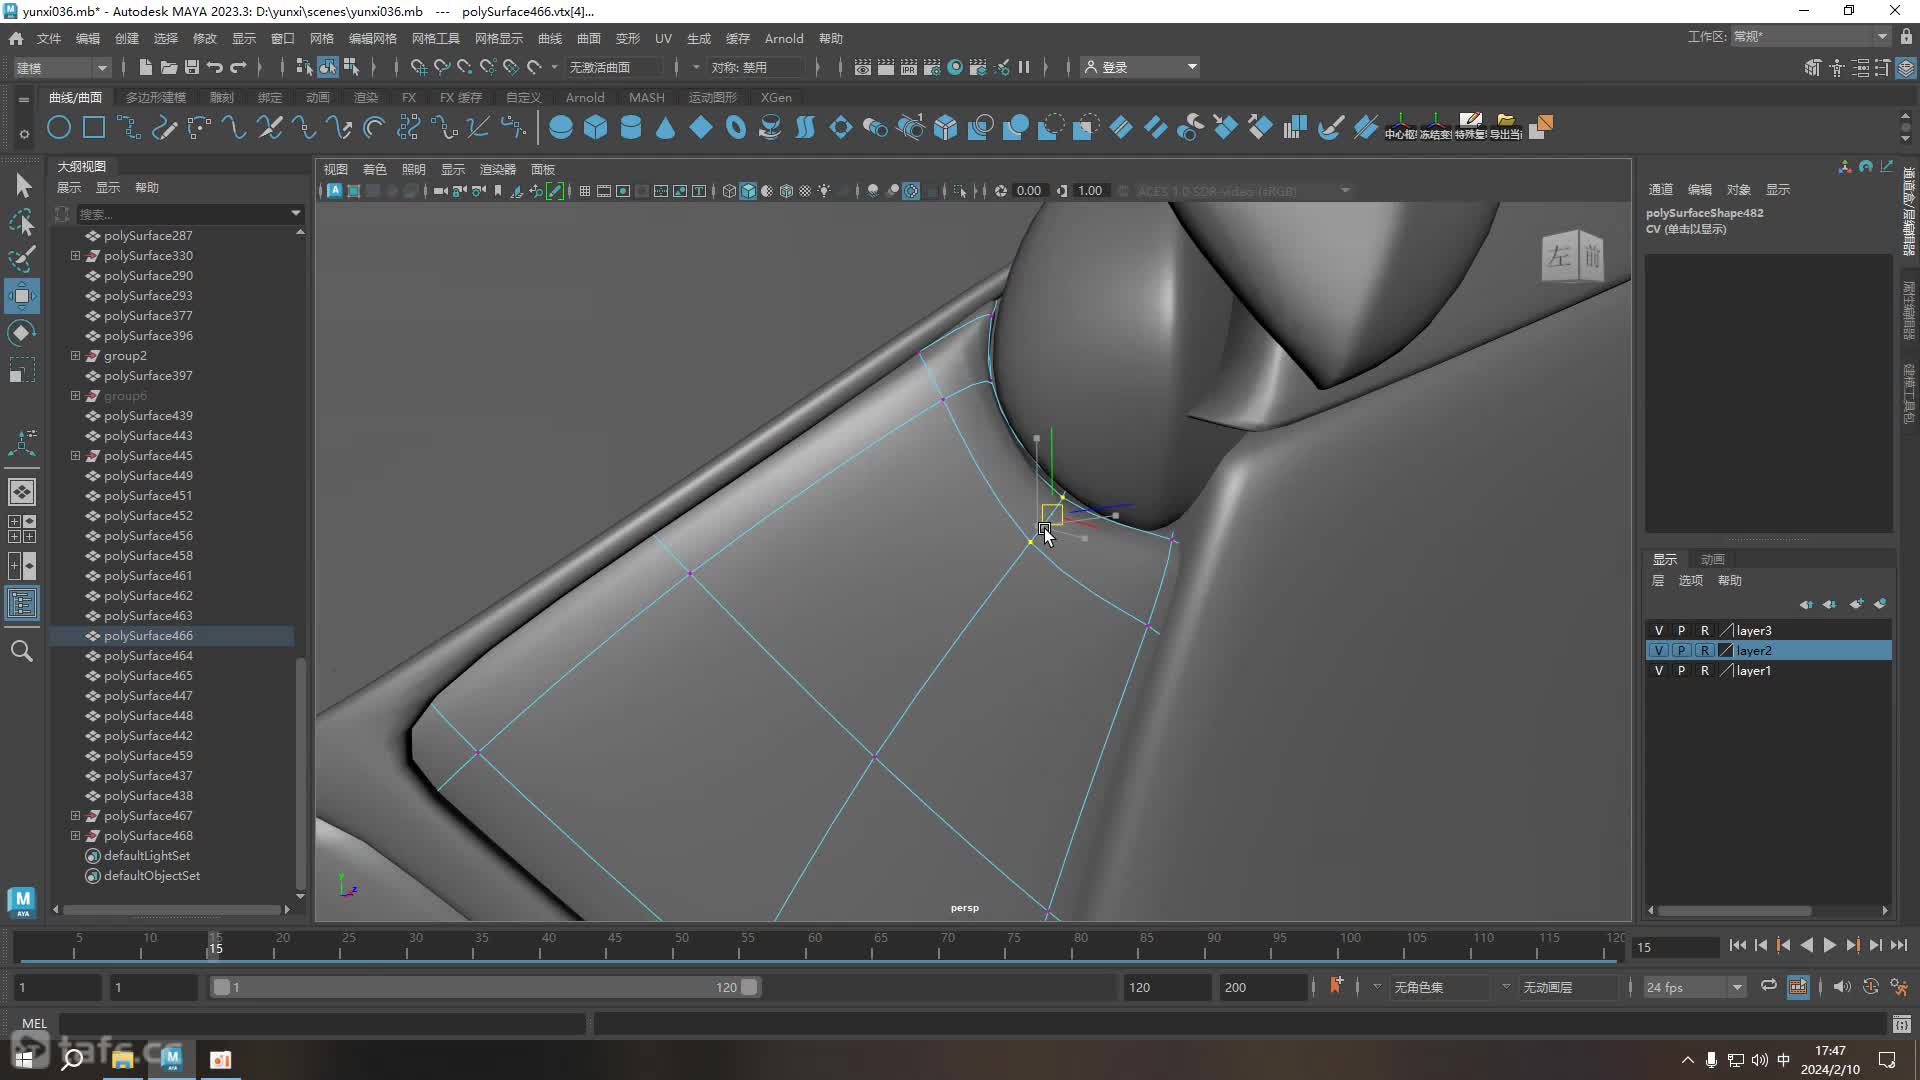The width and height of the screenshot is (1920, 1080).
Task: Create a NURBS cone from the shelf
Action: pyautogui.click(x=666, y=128)
